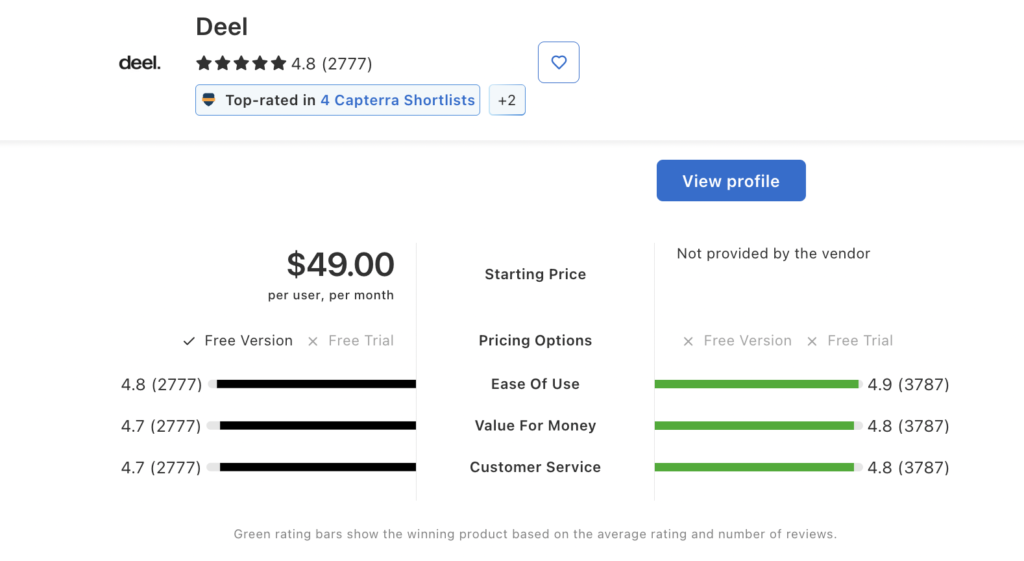Click the five-star rating icons

[x=241, y=64]
